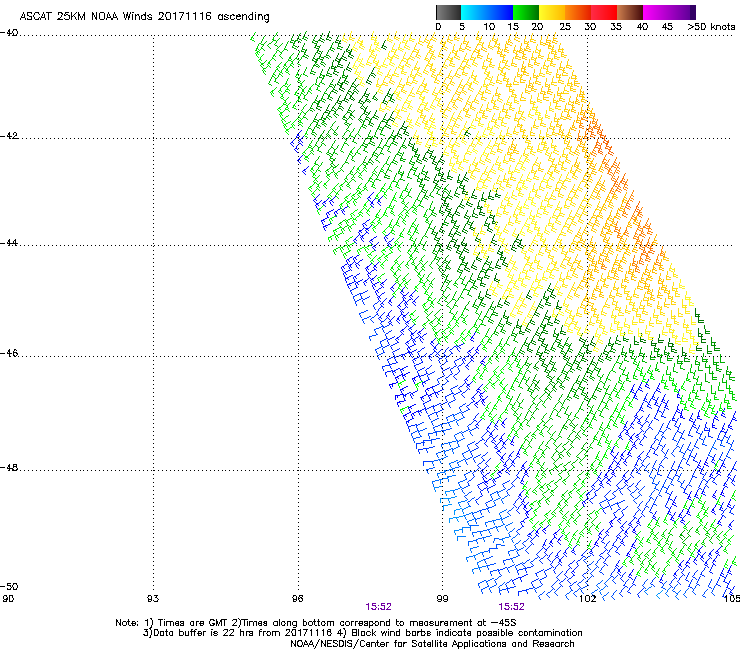Click the yellow 20-25 knots legend segment
The height and width of the screenshot is (650, 740).
tap(552, 12)
